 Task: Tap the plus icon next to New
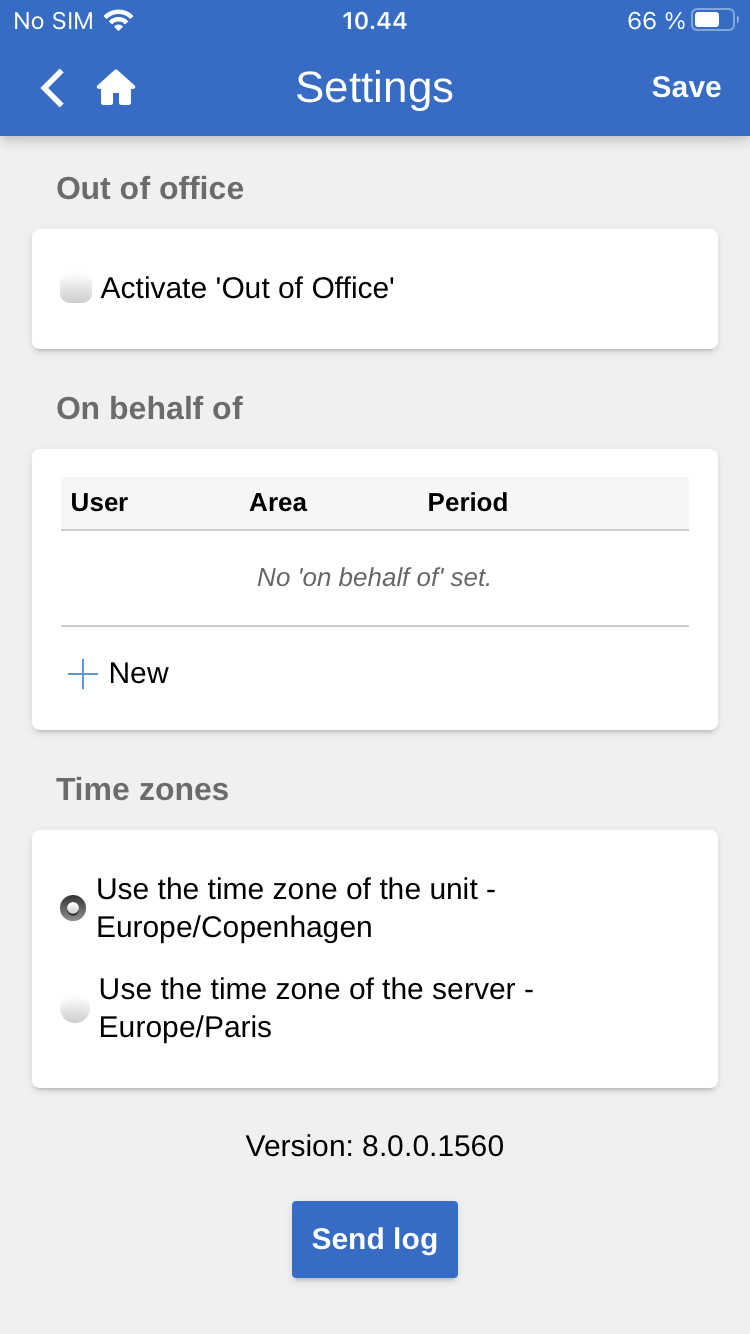pyautogui.click(x=81, y=673)
